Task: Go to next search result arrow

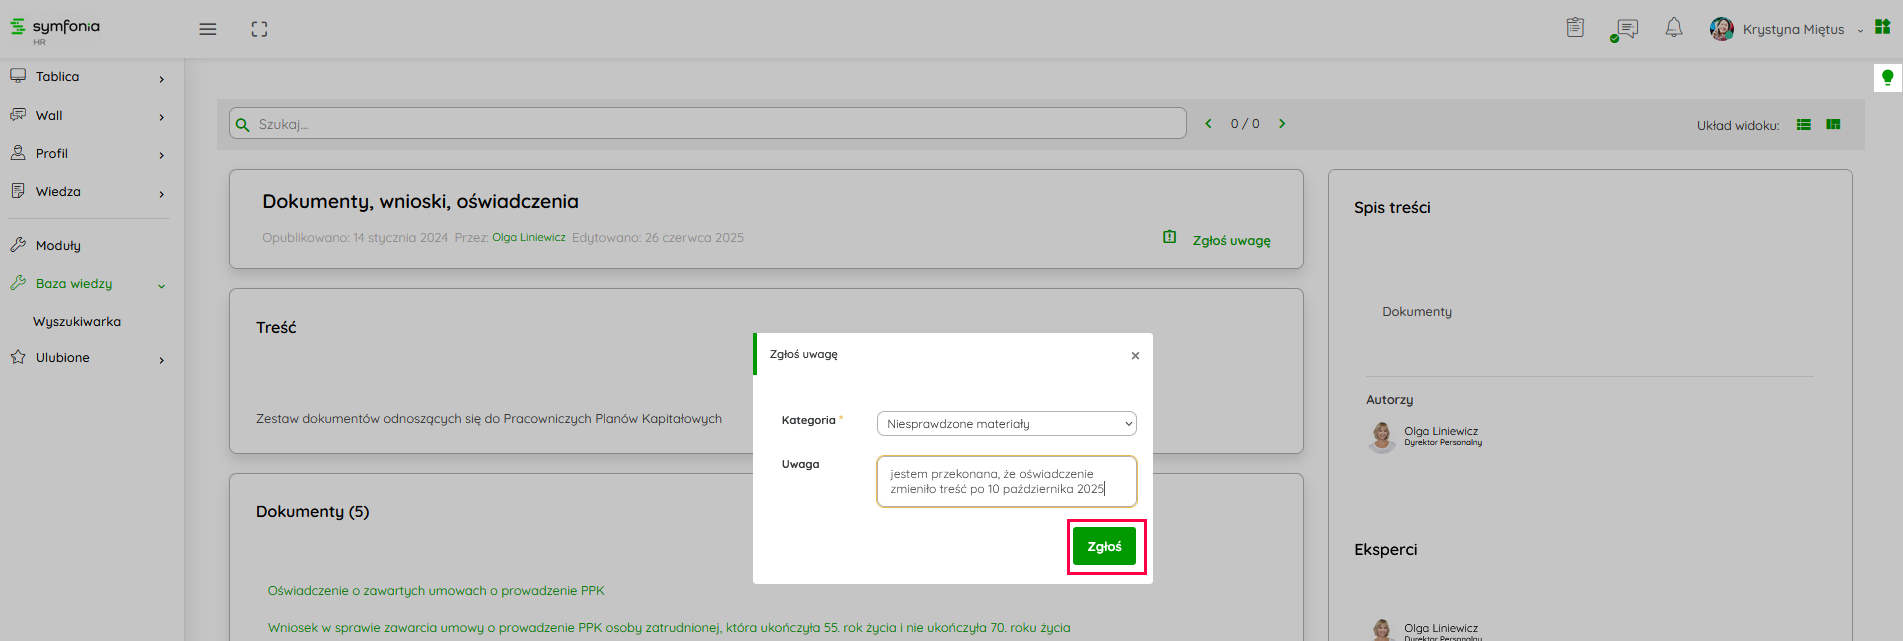Action: (1282, 124)
